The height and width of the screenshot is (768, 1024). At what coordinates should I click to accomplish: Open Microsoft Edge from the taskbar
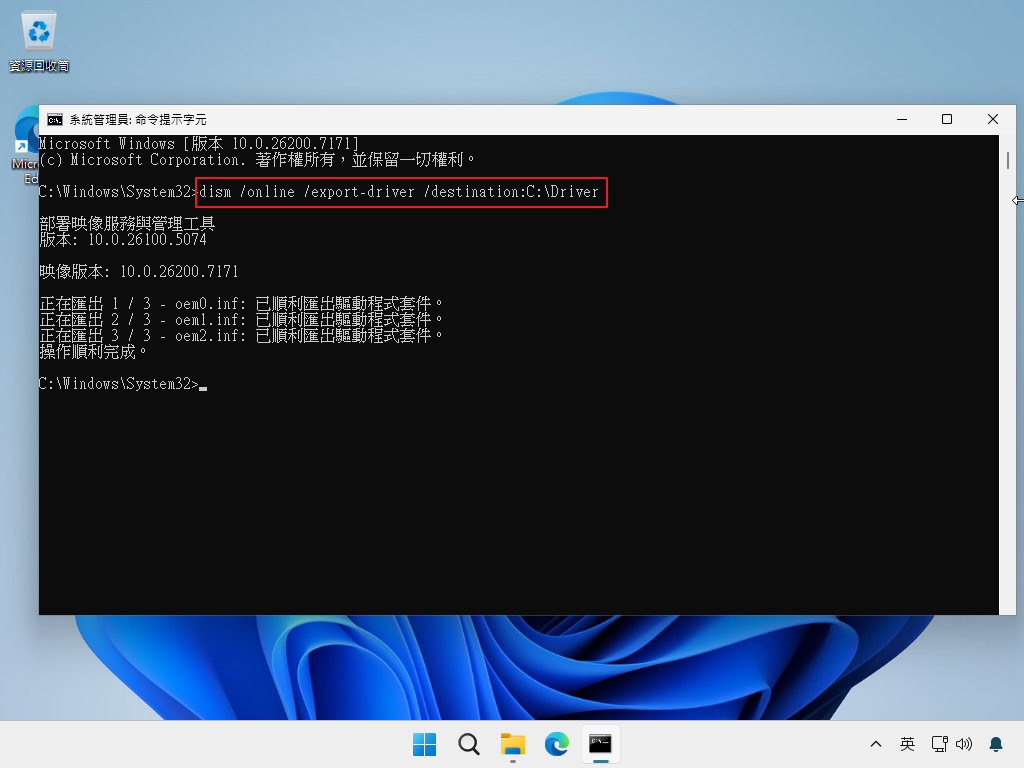pyautogui.click(x=556, y=744)
